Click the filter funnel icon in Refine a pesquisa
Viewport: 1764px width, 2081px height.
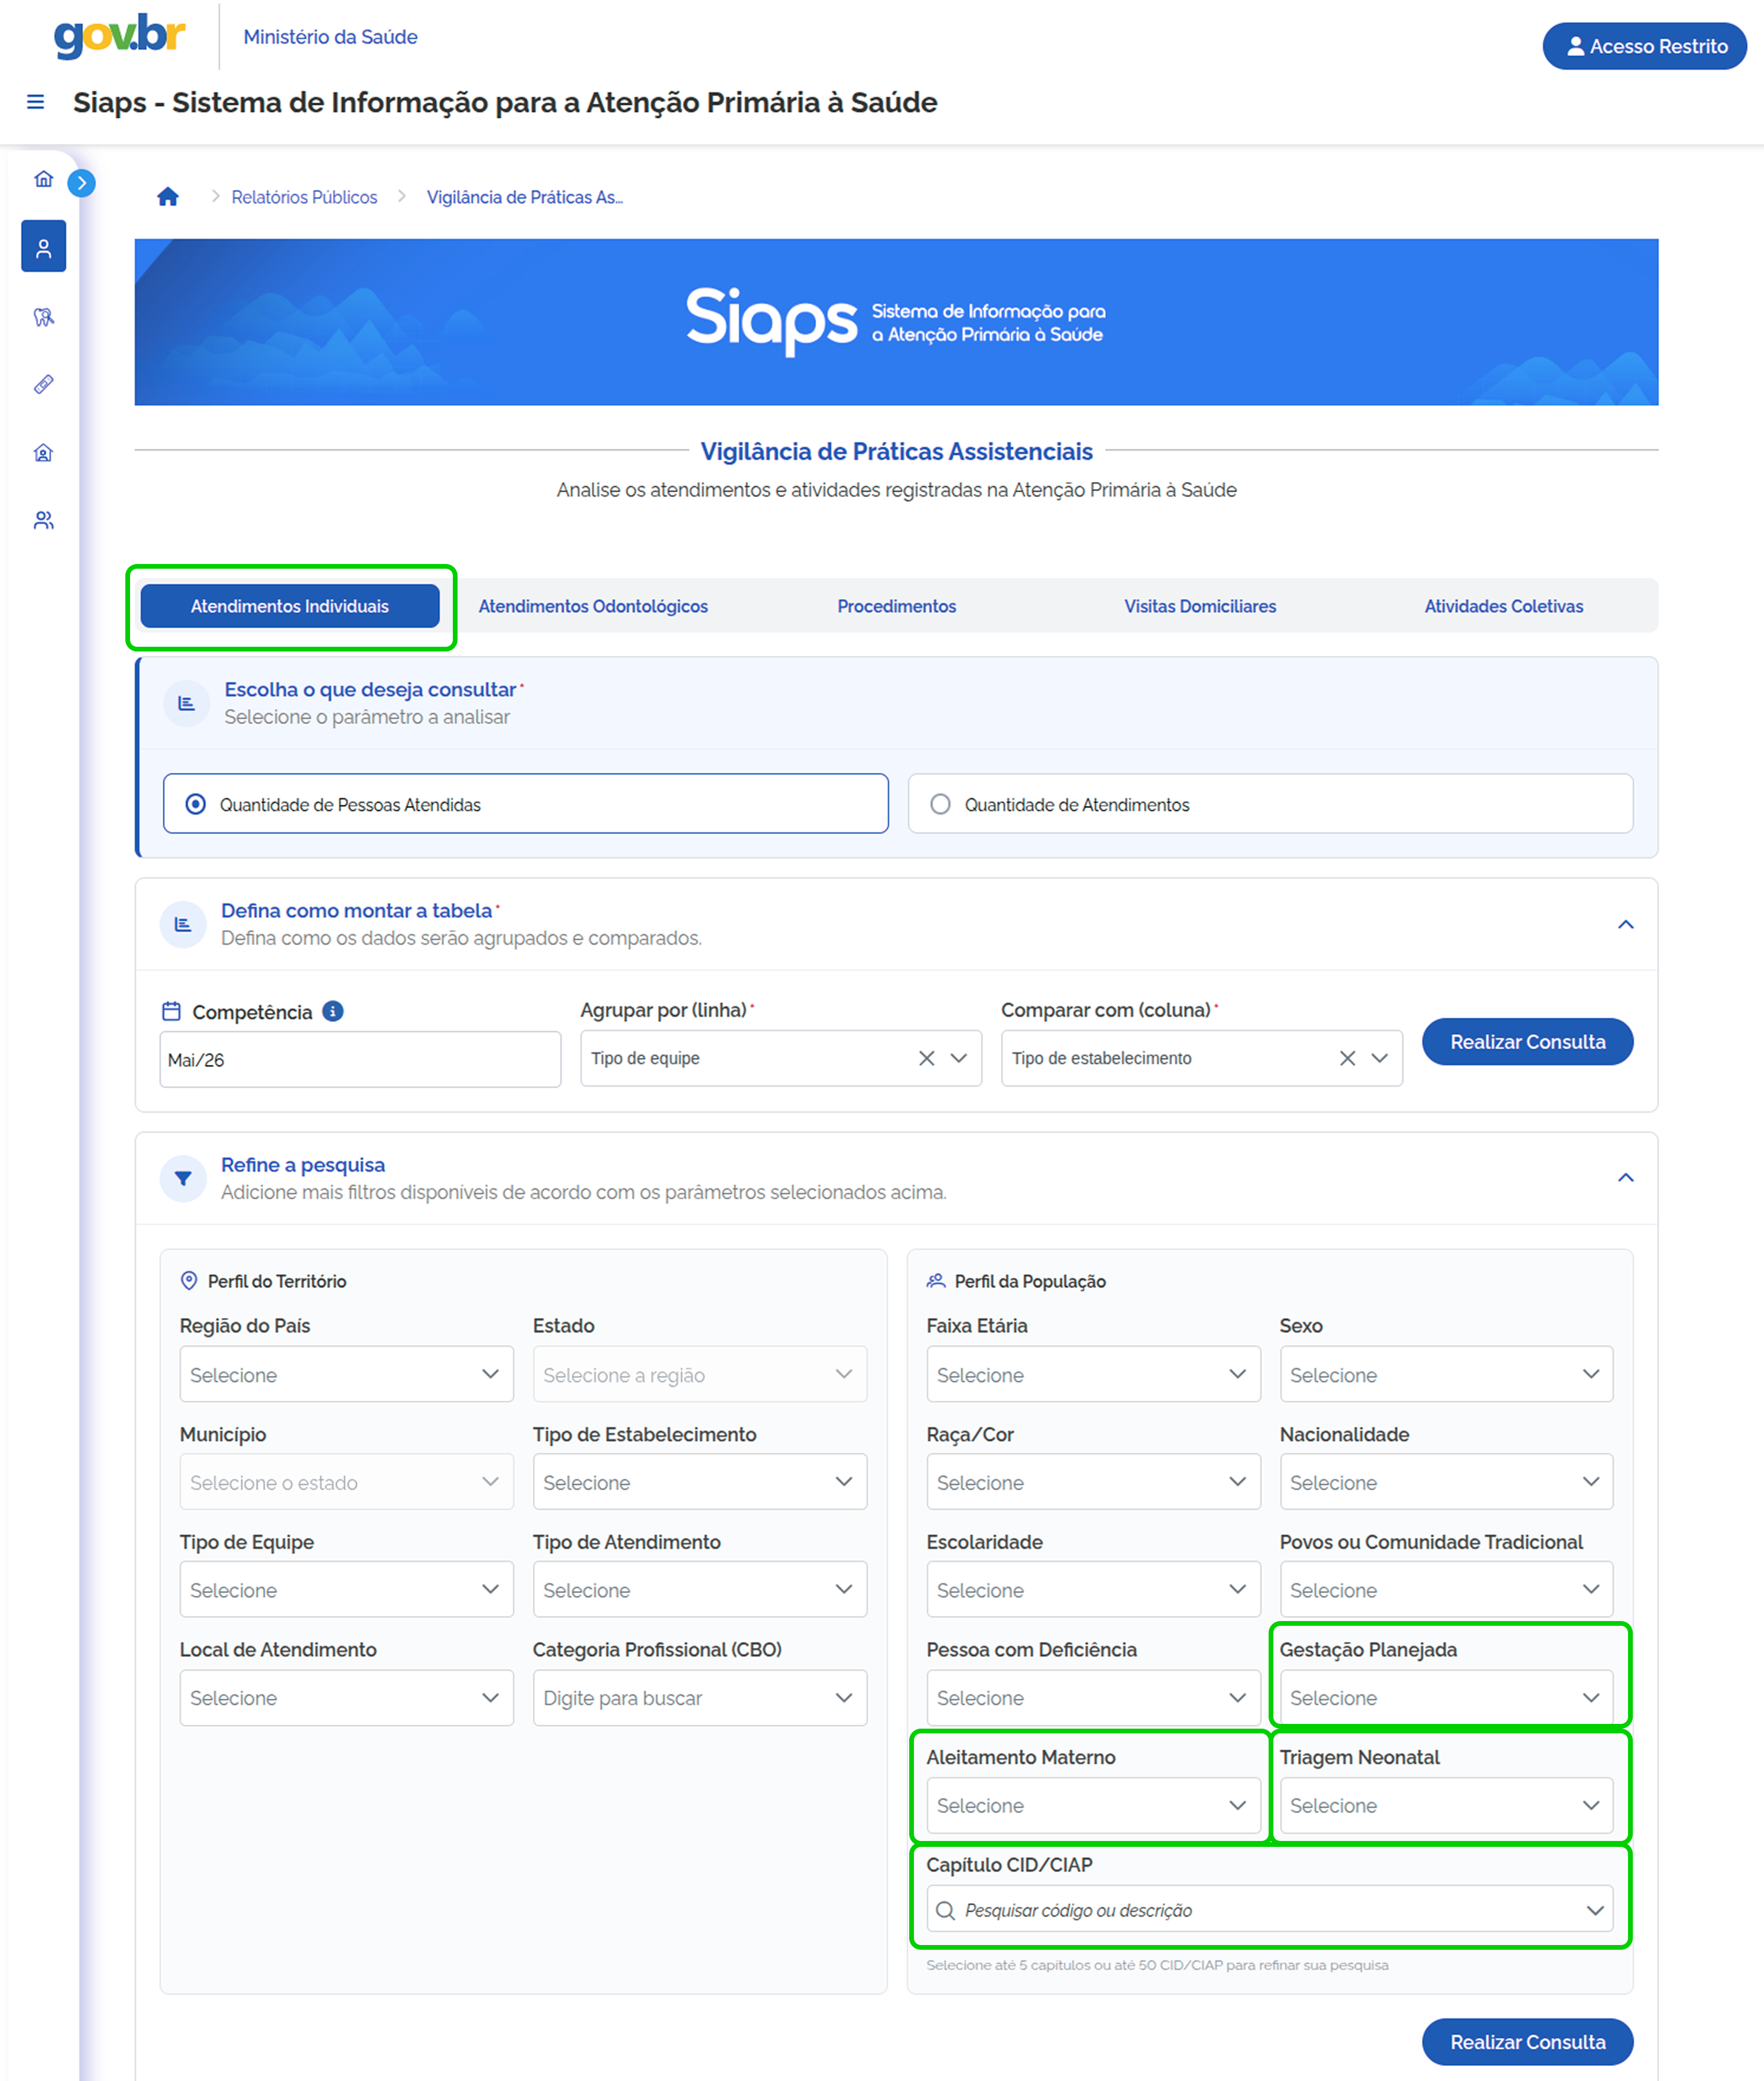tap(183, 1178)
